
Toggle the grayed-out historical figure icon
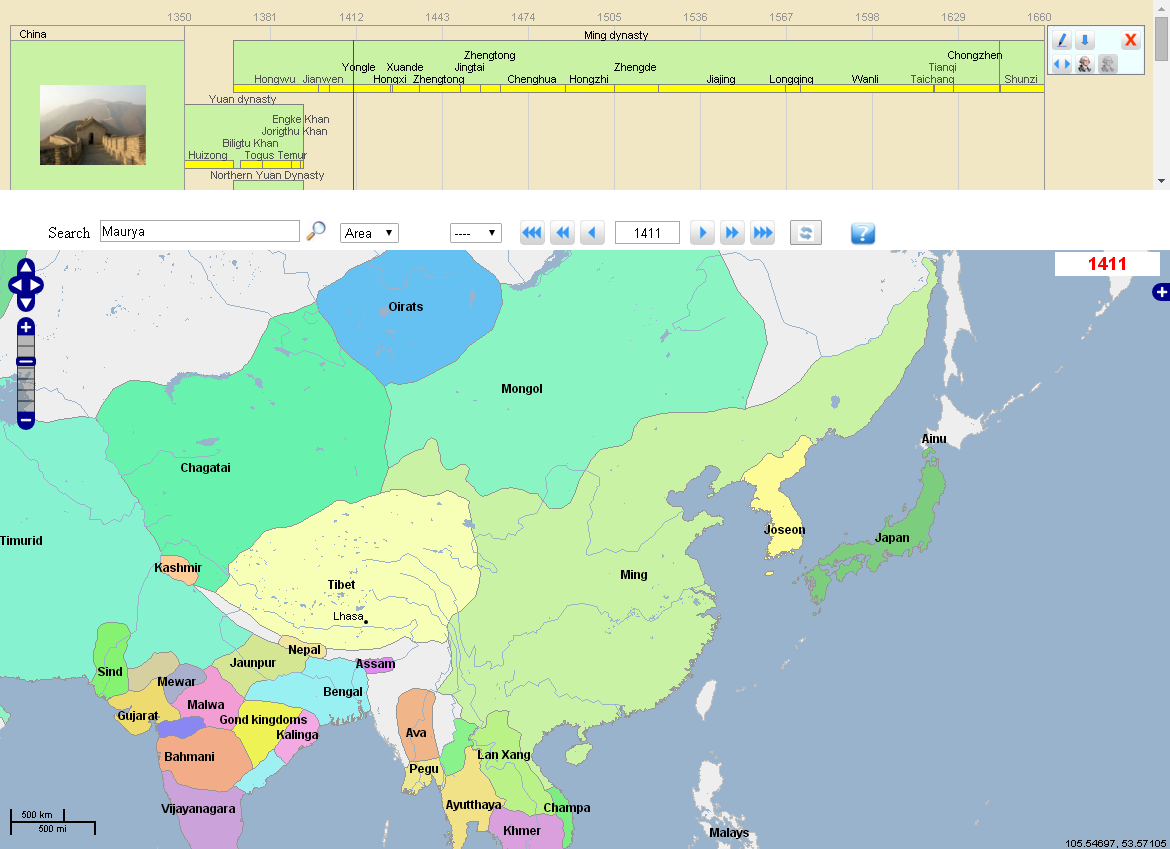click(x=1107, y=64)
